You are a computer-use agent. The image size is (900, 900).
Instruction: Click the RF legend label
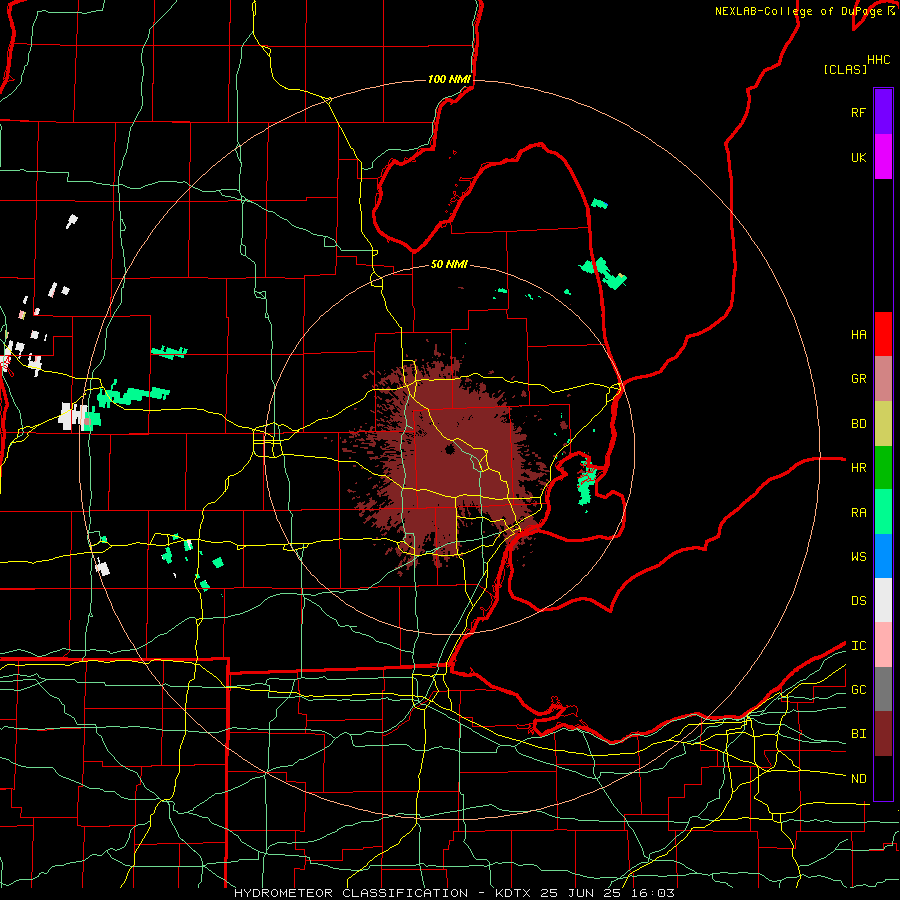[858, 112]
